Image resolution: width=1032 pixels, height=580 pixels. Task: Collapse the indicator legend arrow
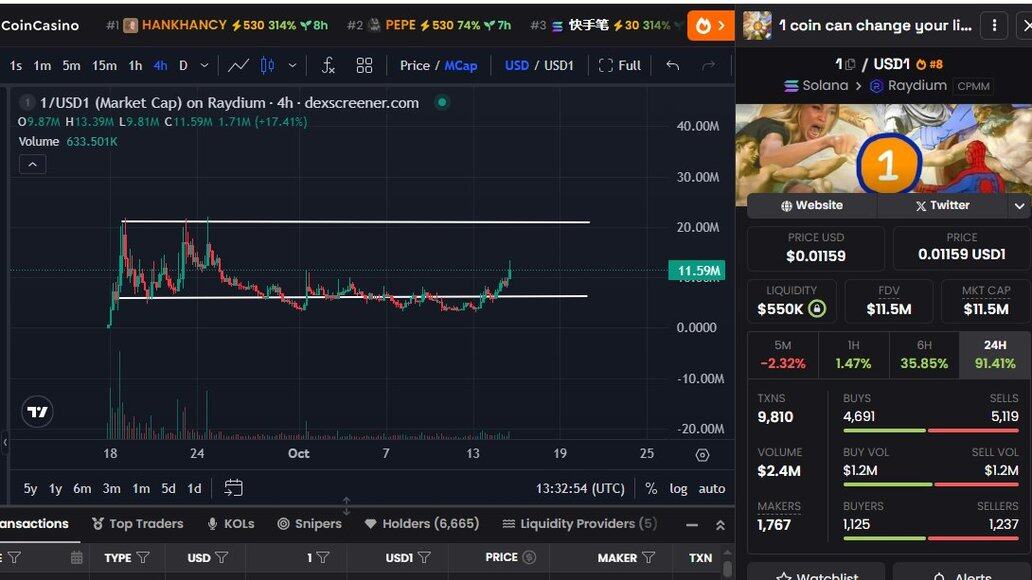(32, 164)
